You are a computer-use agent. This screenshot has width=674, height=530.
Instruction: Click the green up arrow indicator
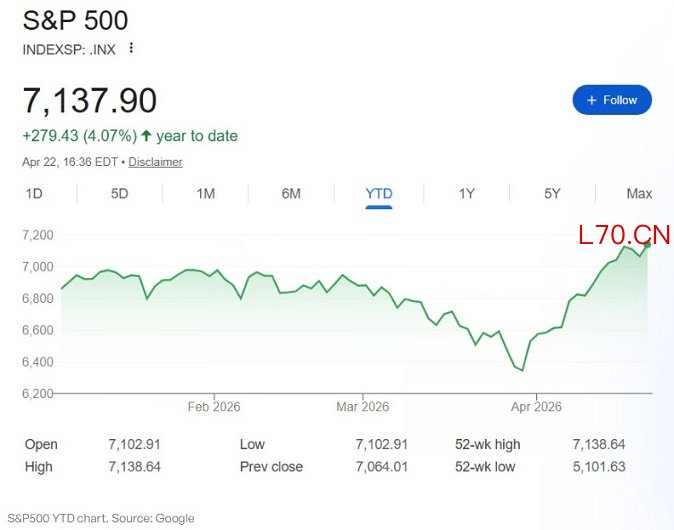tap(146, 136)
